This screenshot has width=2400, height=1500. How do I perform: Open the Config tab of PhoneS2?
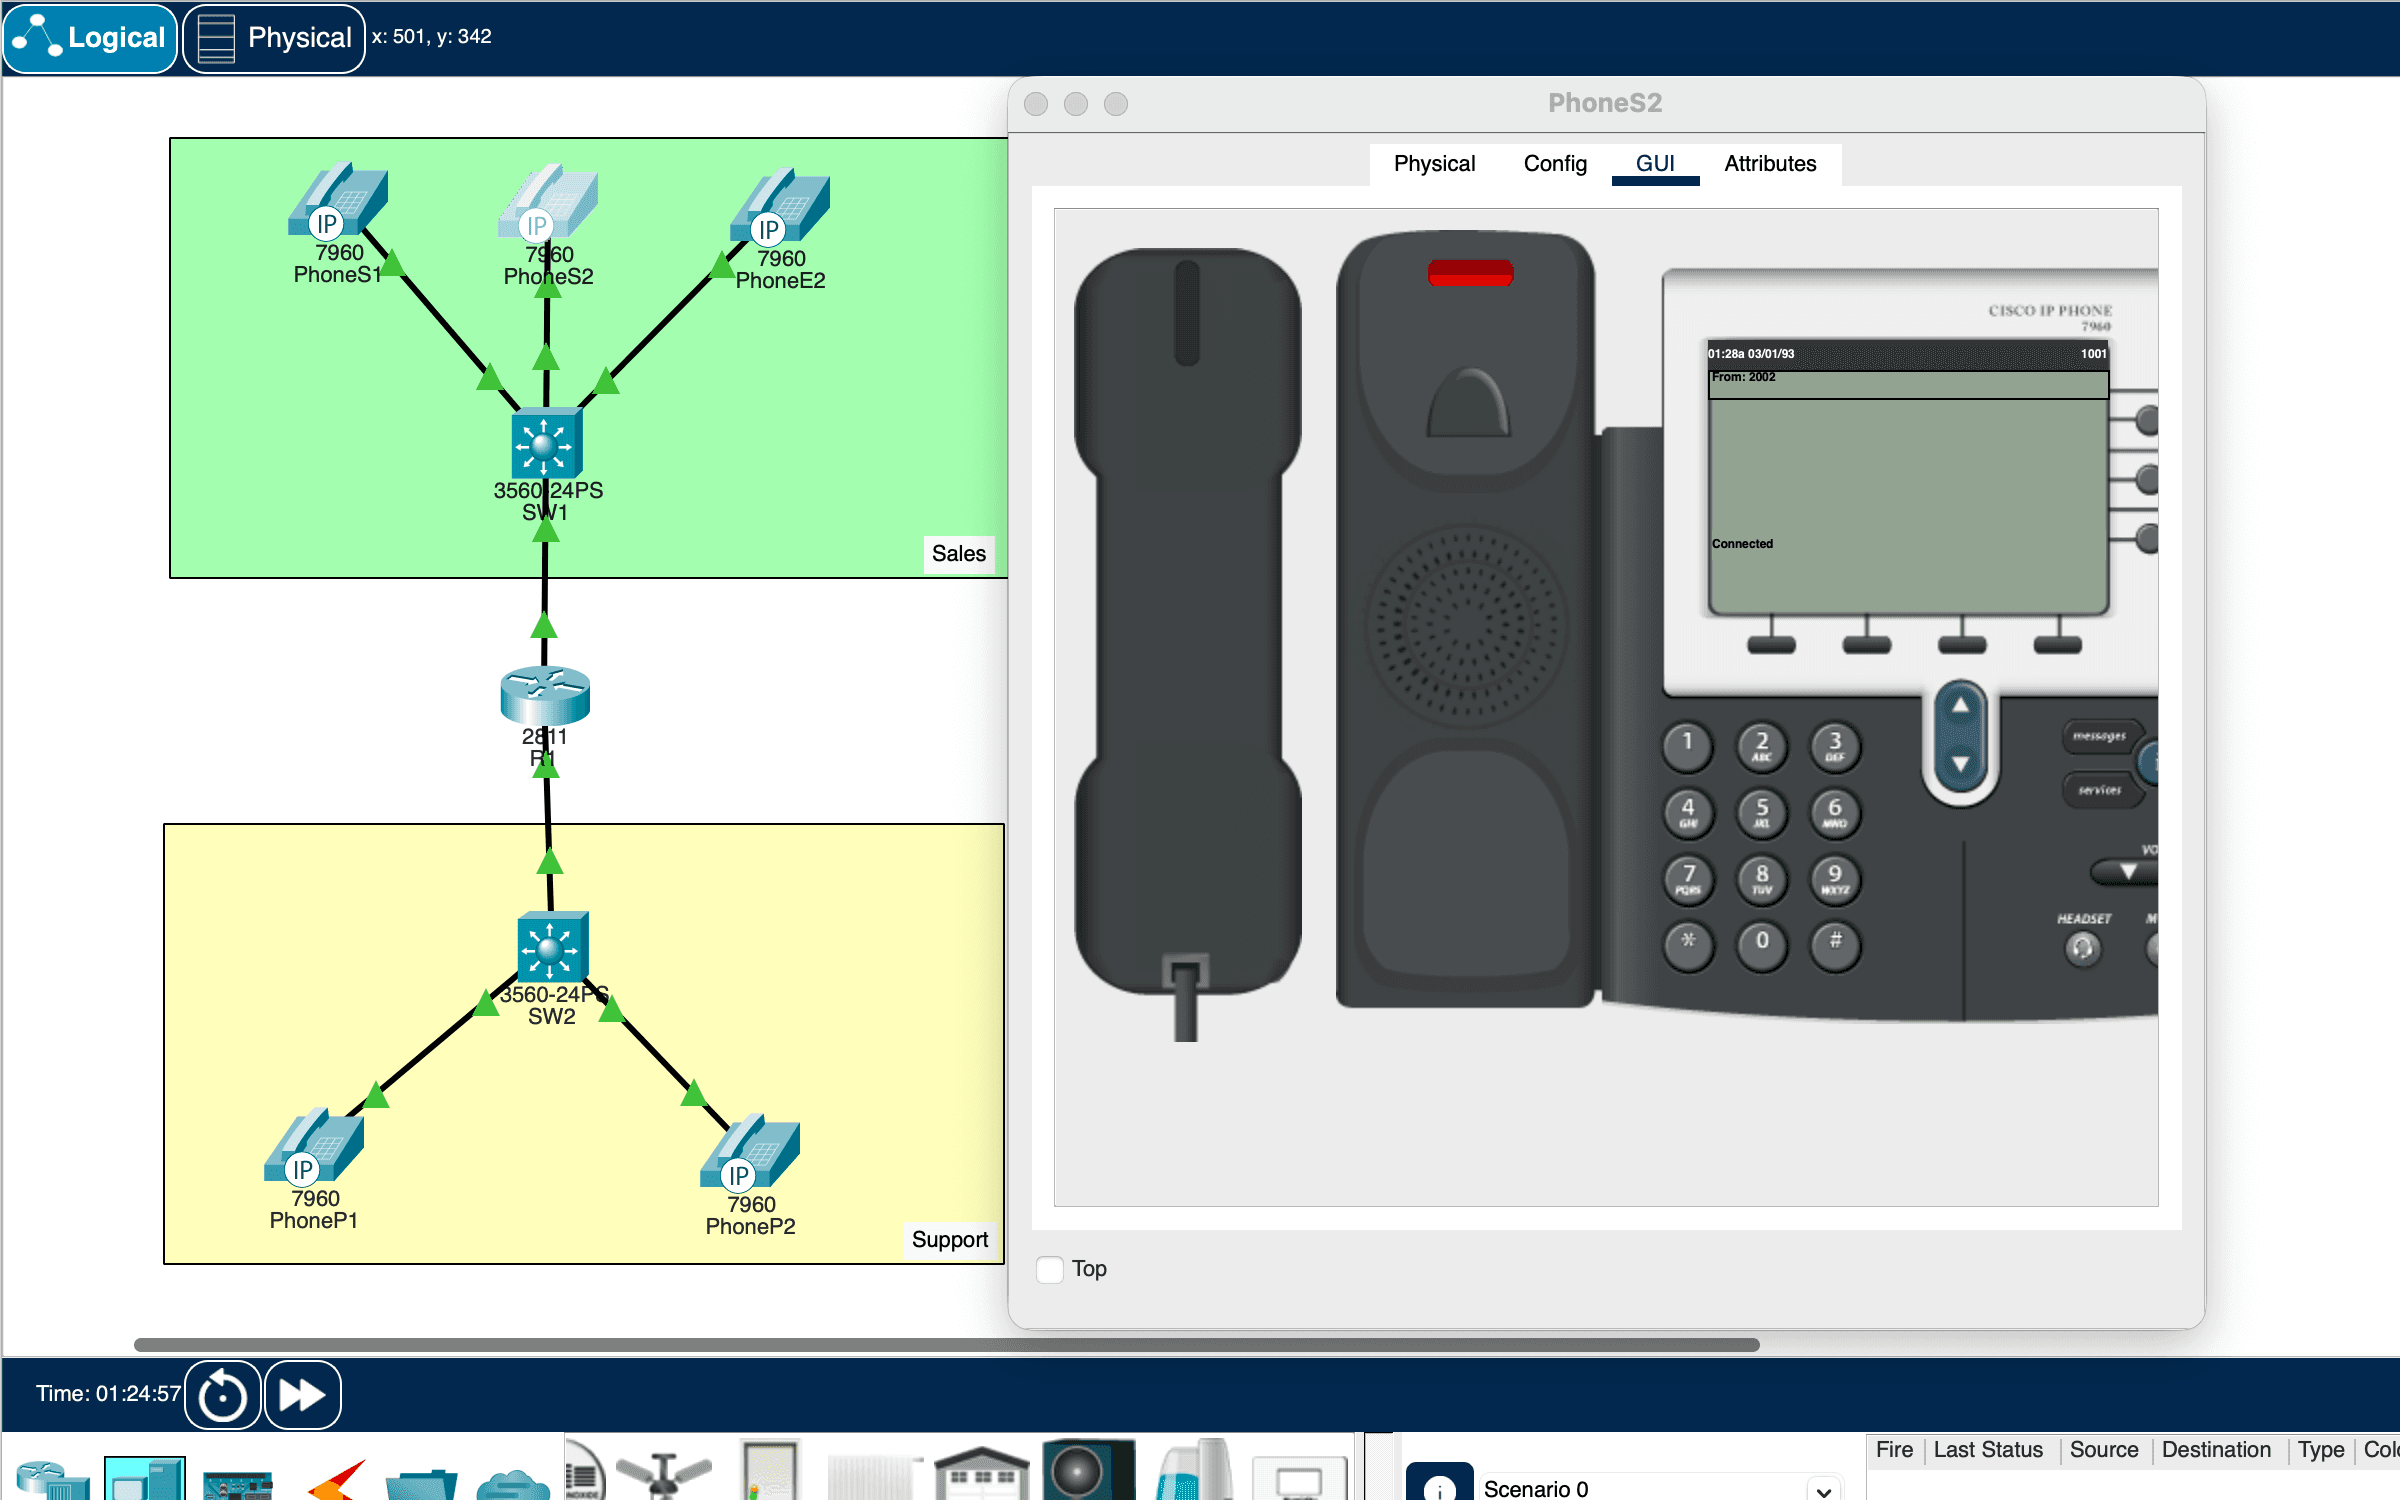click(1555, 164)
